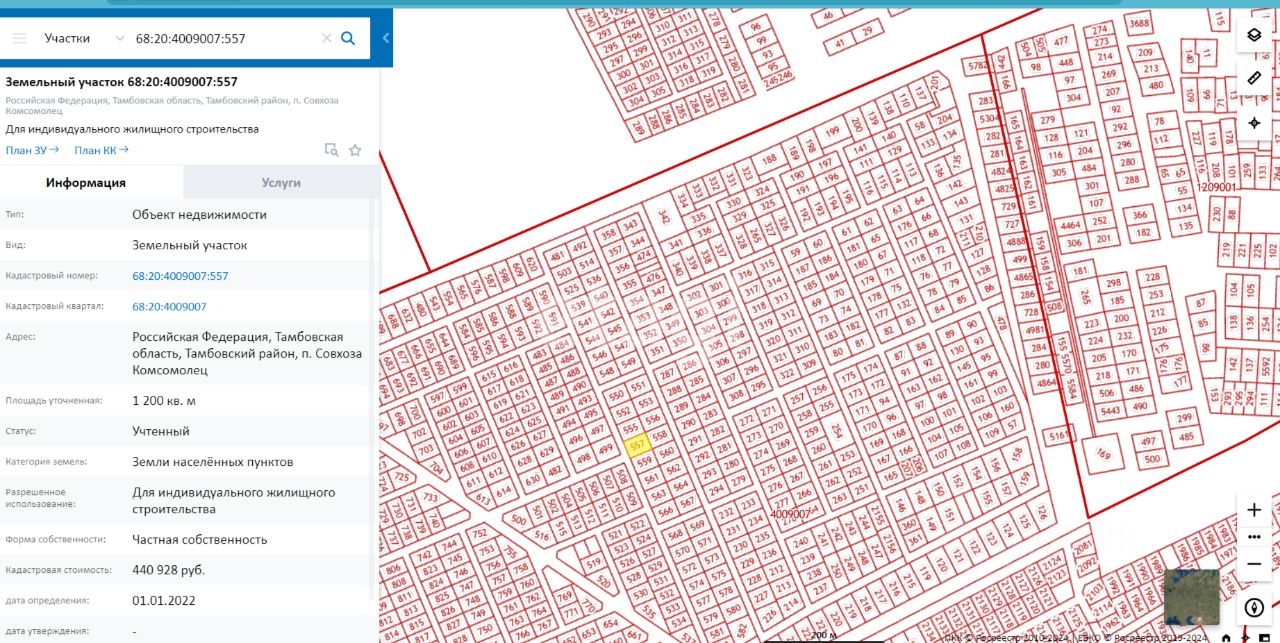Select the status value Учтенный
This screenshot has width=1280, height=643.
[x=160, y=431]
